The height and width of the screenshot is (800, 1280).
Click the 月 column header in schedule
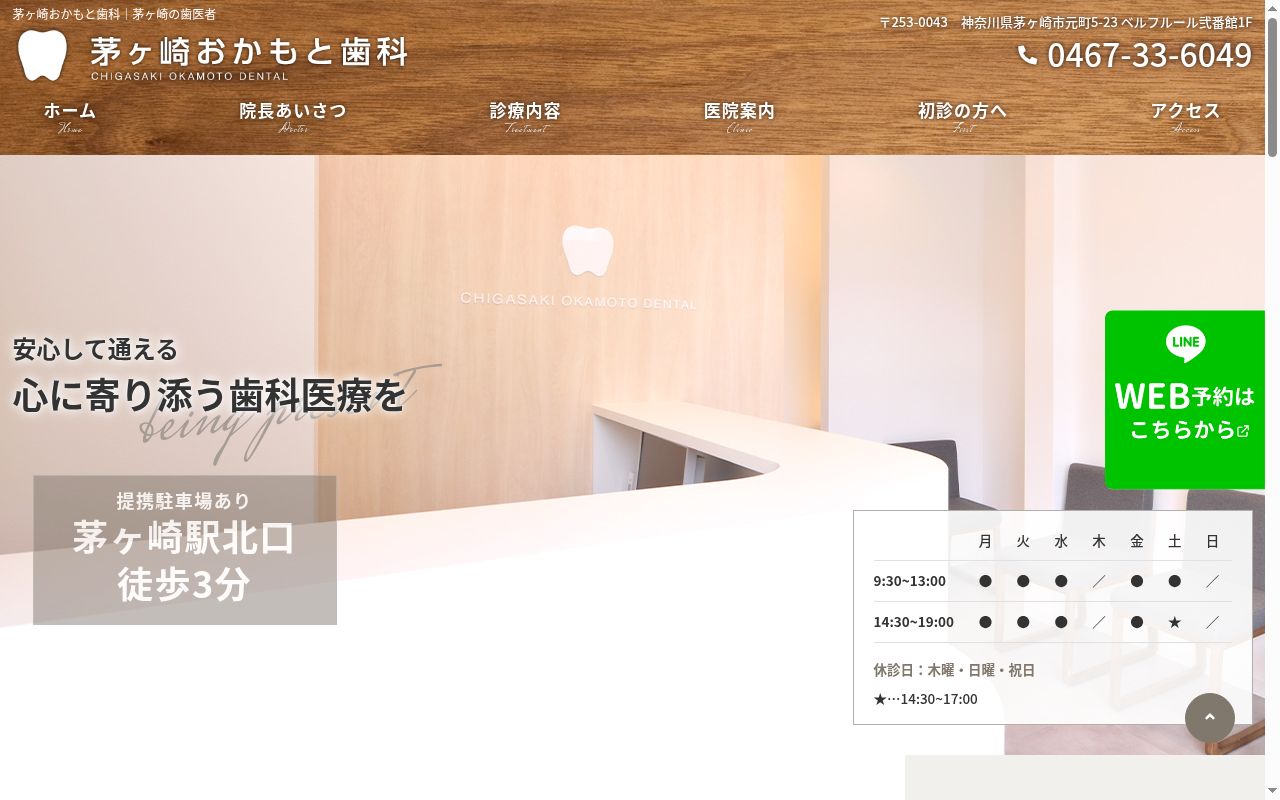click(x=985, y=541)
